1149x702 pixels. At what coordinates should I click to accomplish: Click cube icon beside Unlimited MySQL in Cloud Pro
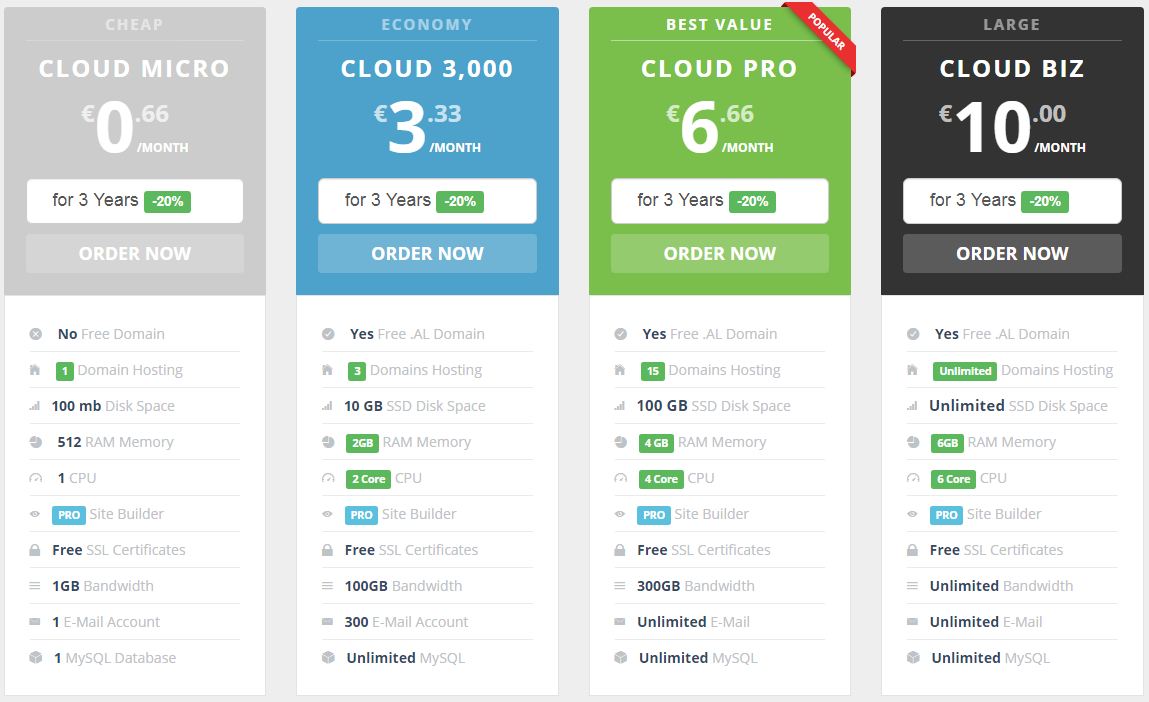620,657
